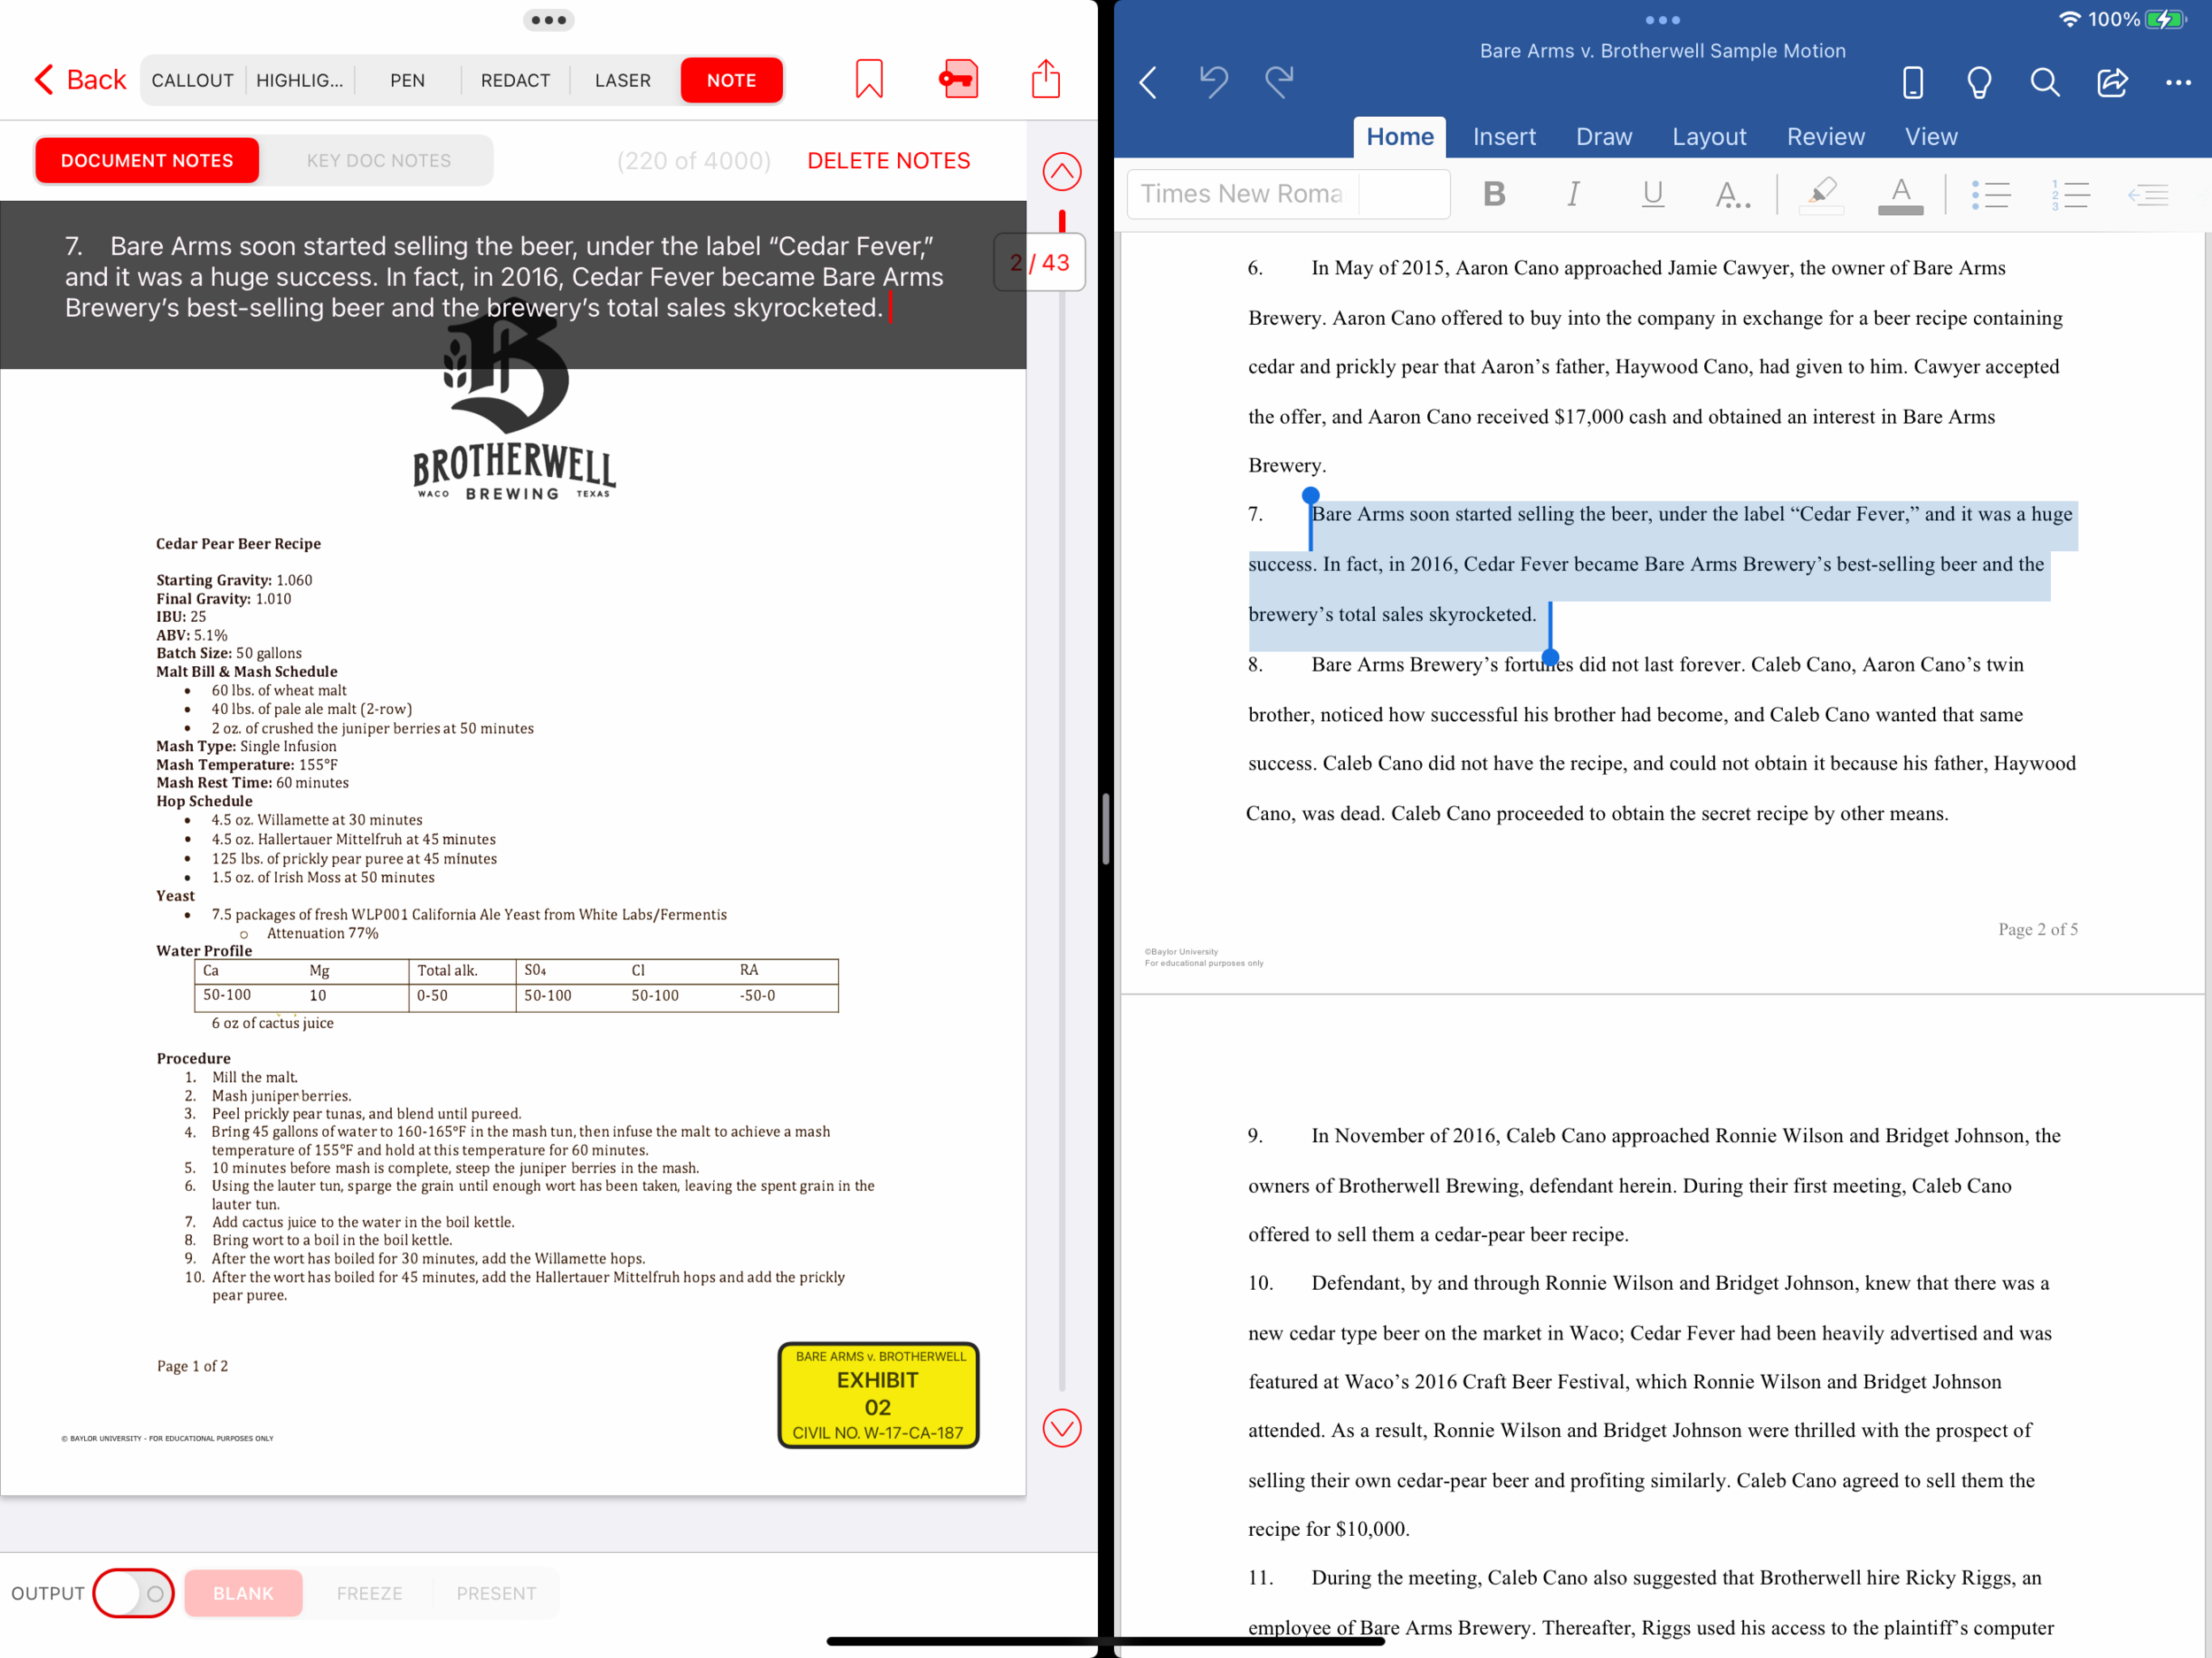The image size is (2212, 1658).
Task: Open Word search magnifier icon
Action: pos(2045,82)
